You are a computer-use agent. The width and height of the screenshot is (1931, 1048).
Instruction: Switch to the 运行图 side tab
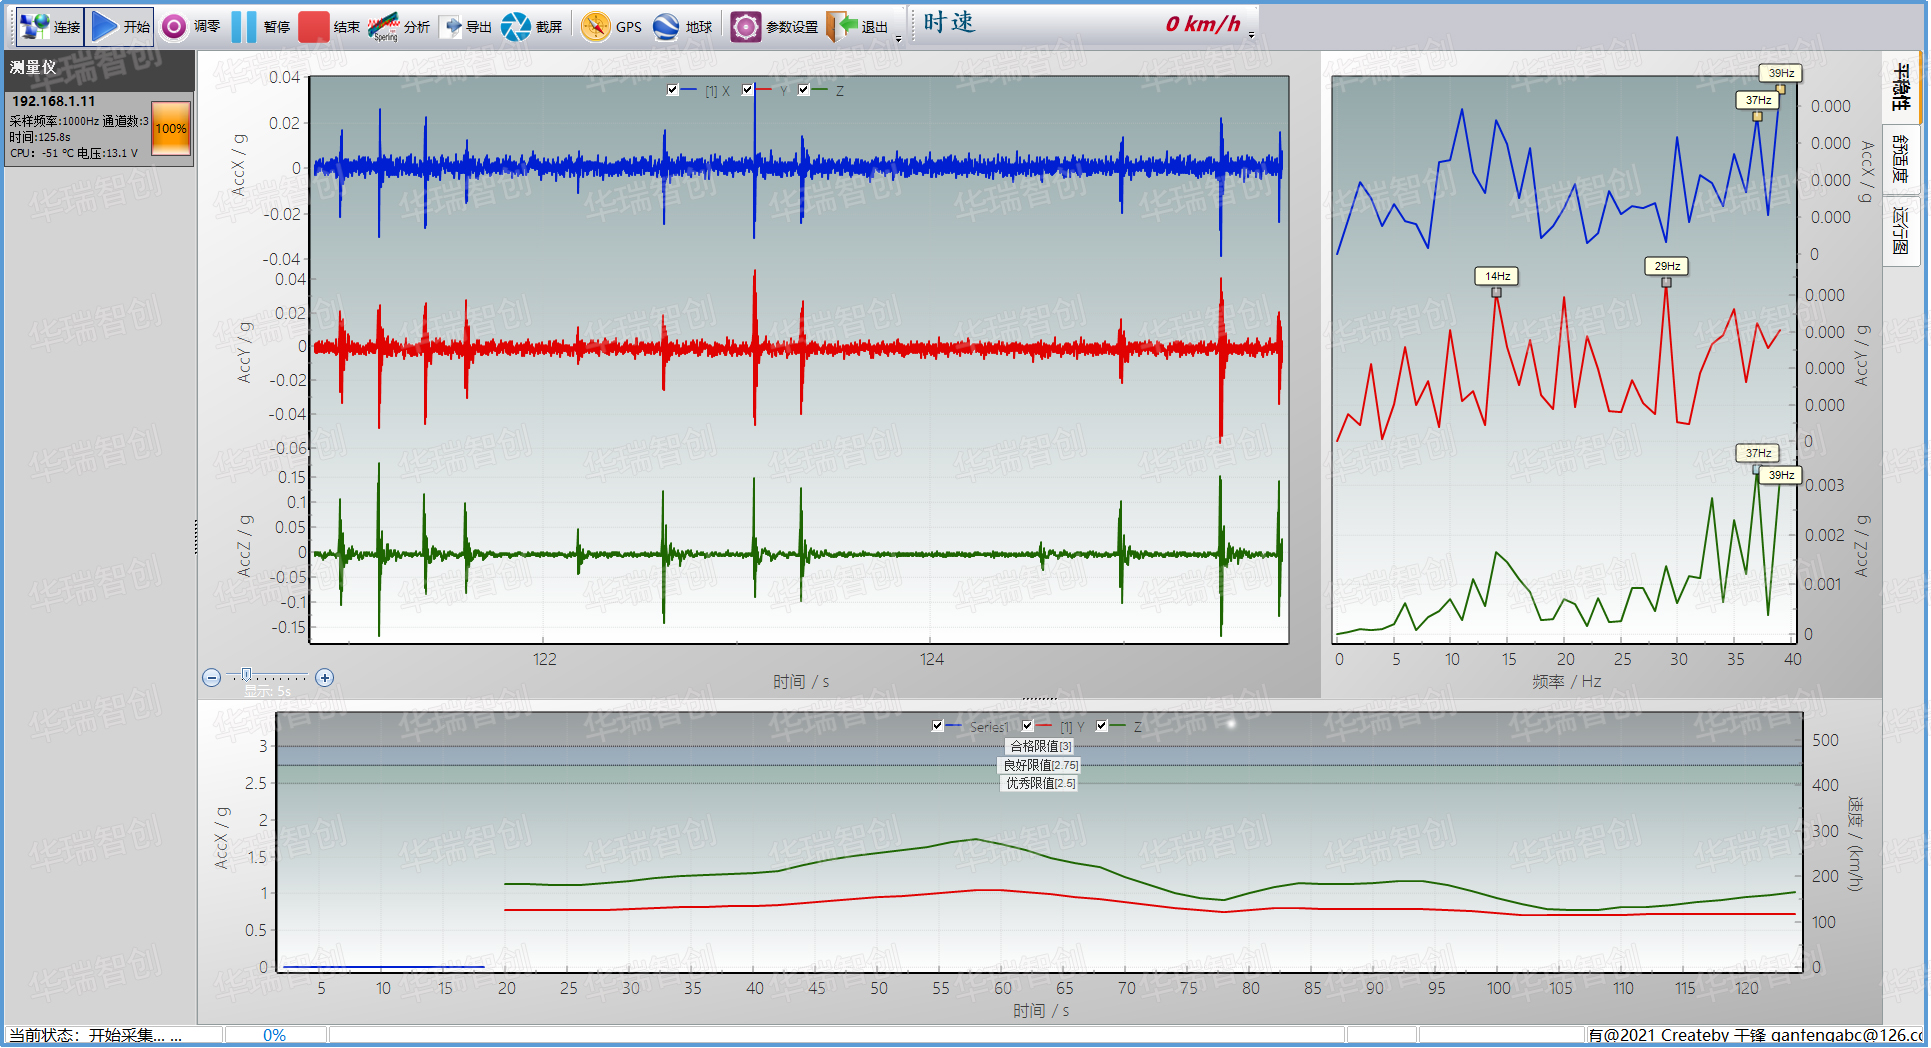pos(1901,230)
